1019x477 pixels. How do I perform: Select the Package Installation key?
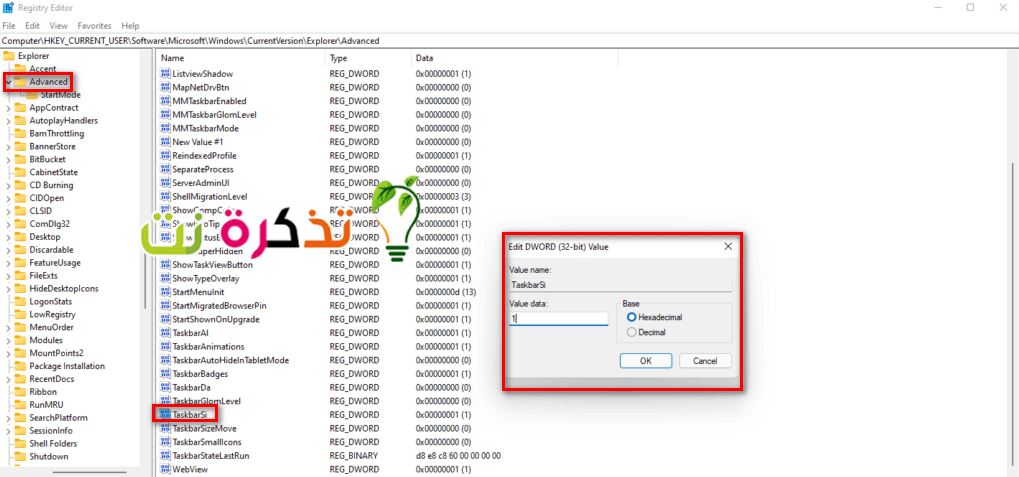click(x=66, y=366)
